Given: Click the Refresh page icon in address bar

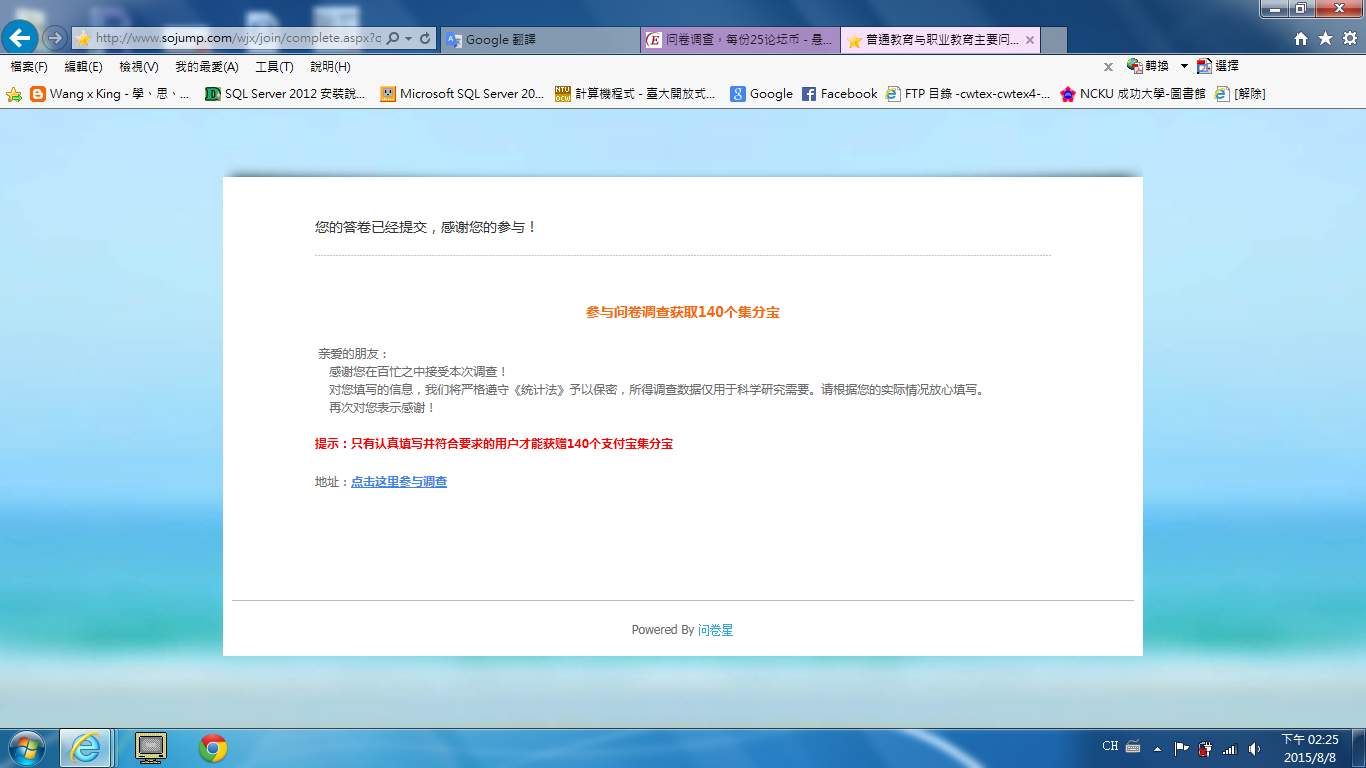Looking at the screenshot, I should click(x=425, y=38).
